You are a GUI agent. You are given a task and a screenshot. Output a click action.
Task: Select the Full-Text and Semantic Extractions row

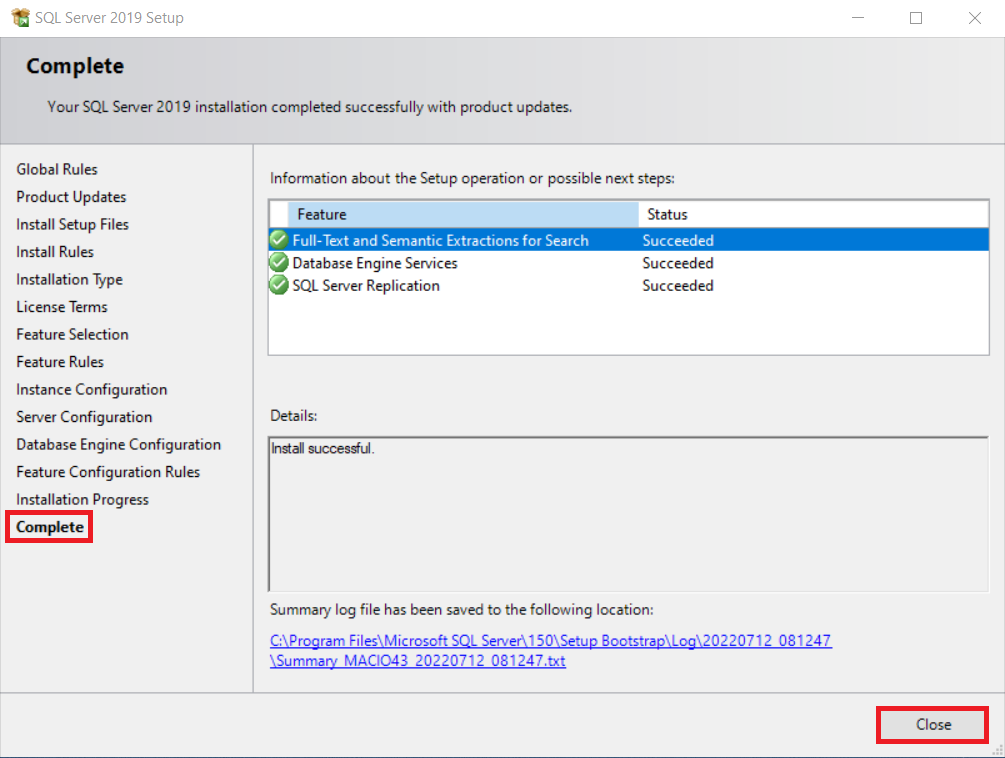629,240
